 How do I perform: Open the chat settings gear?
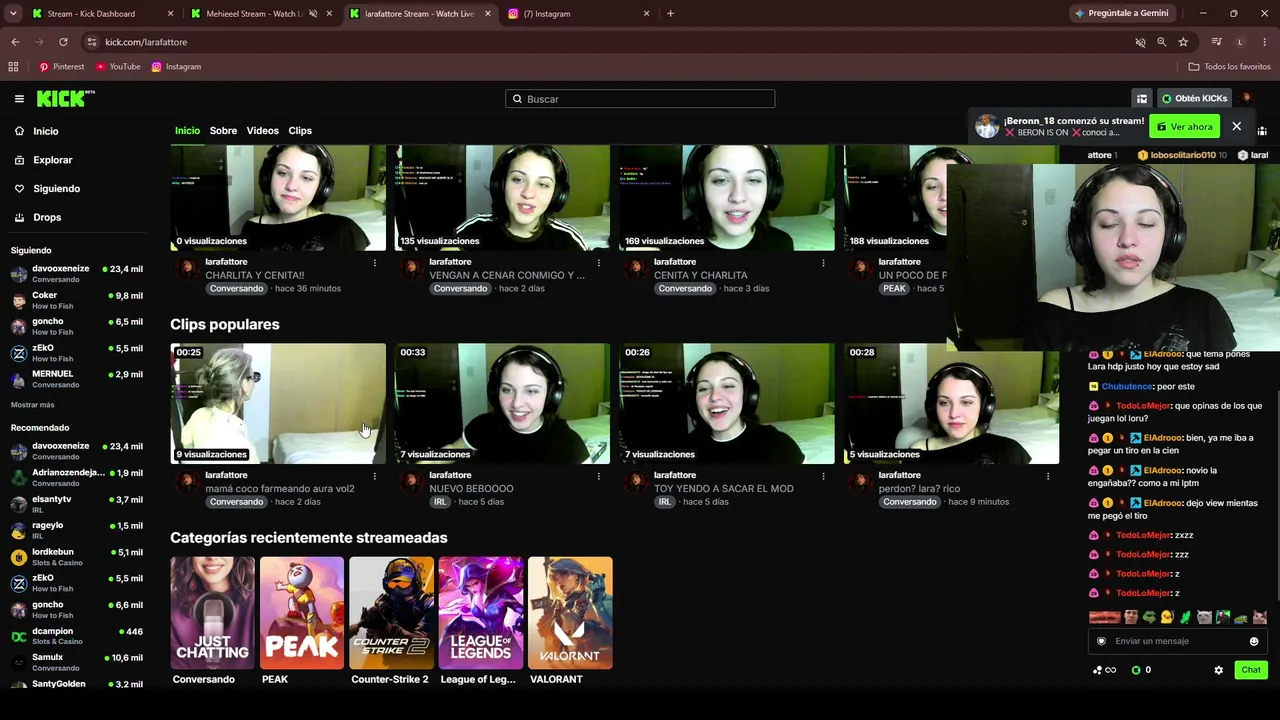coord(1218,670)
